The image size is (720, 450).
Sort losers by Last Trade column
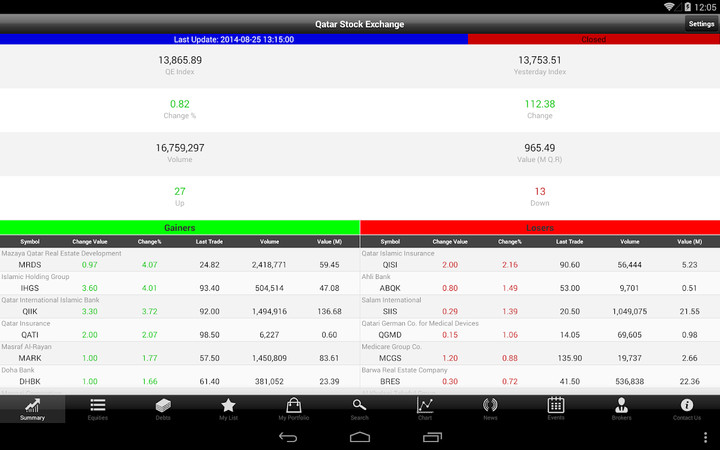[569, 242]
